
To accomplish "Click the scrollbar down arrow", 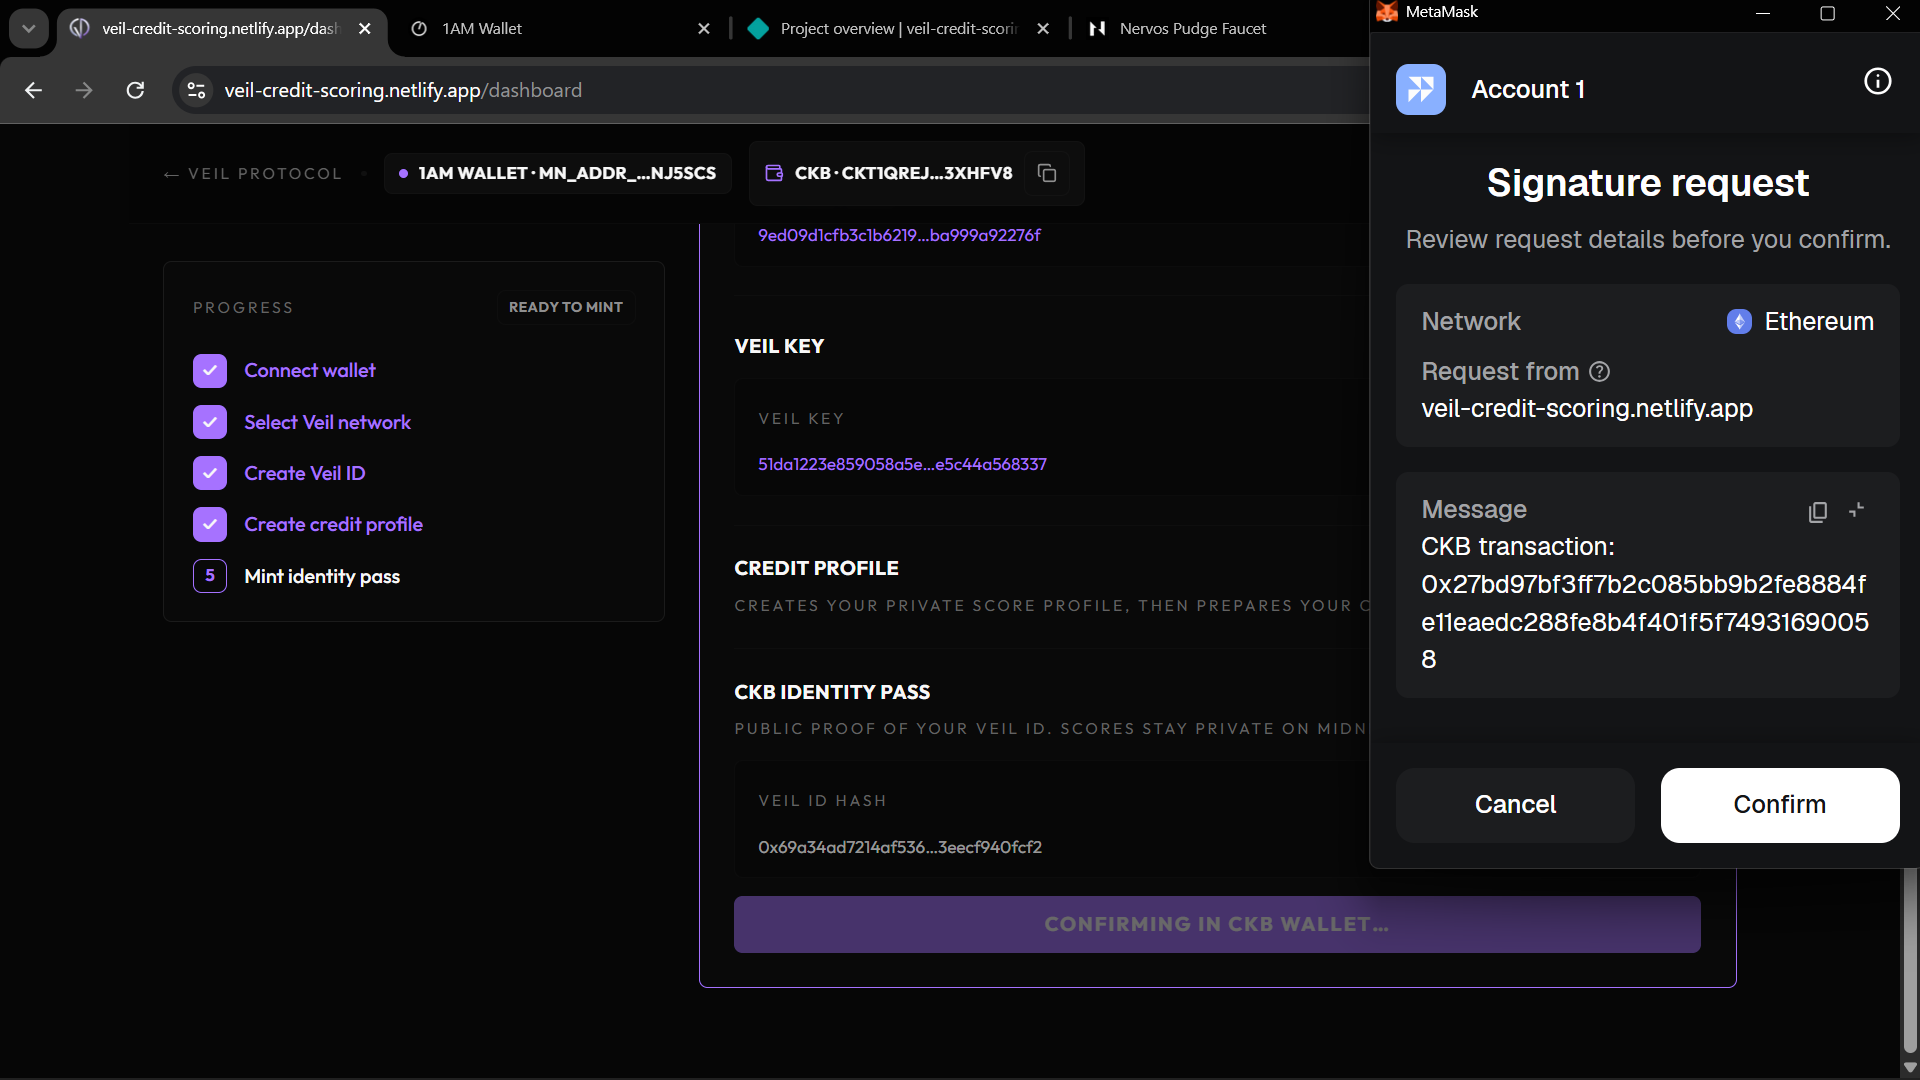I will [x=1910, y=1067].
